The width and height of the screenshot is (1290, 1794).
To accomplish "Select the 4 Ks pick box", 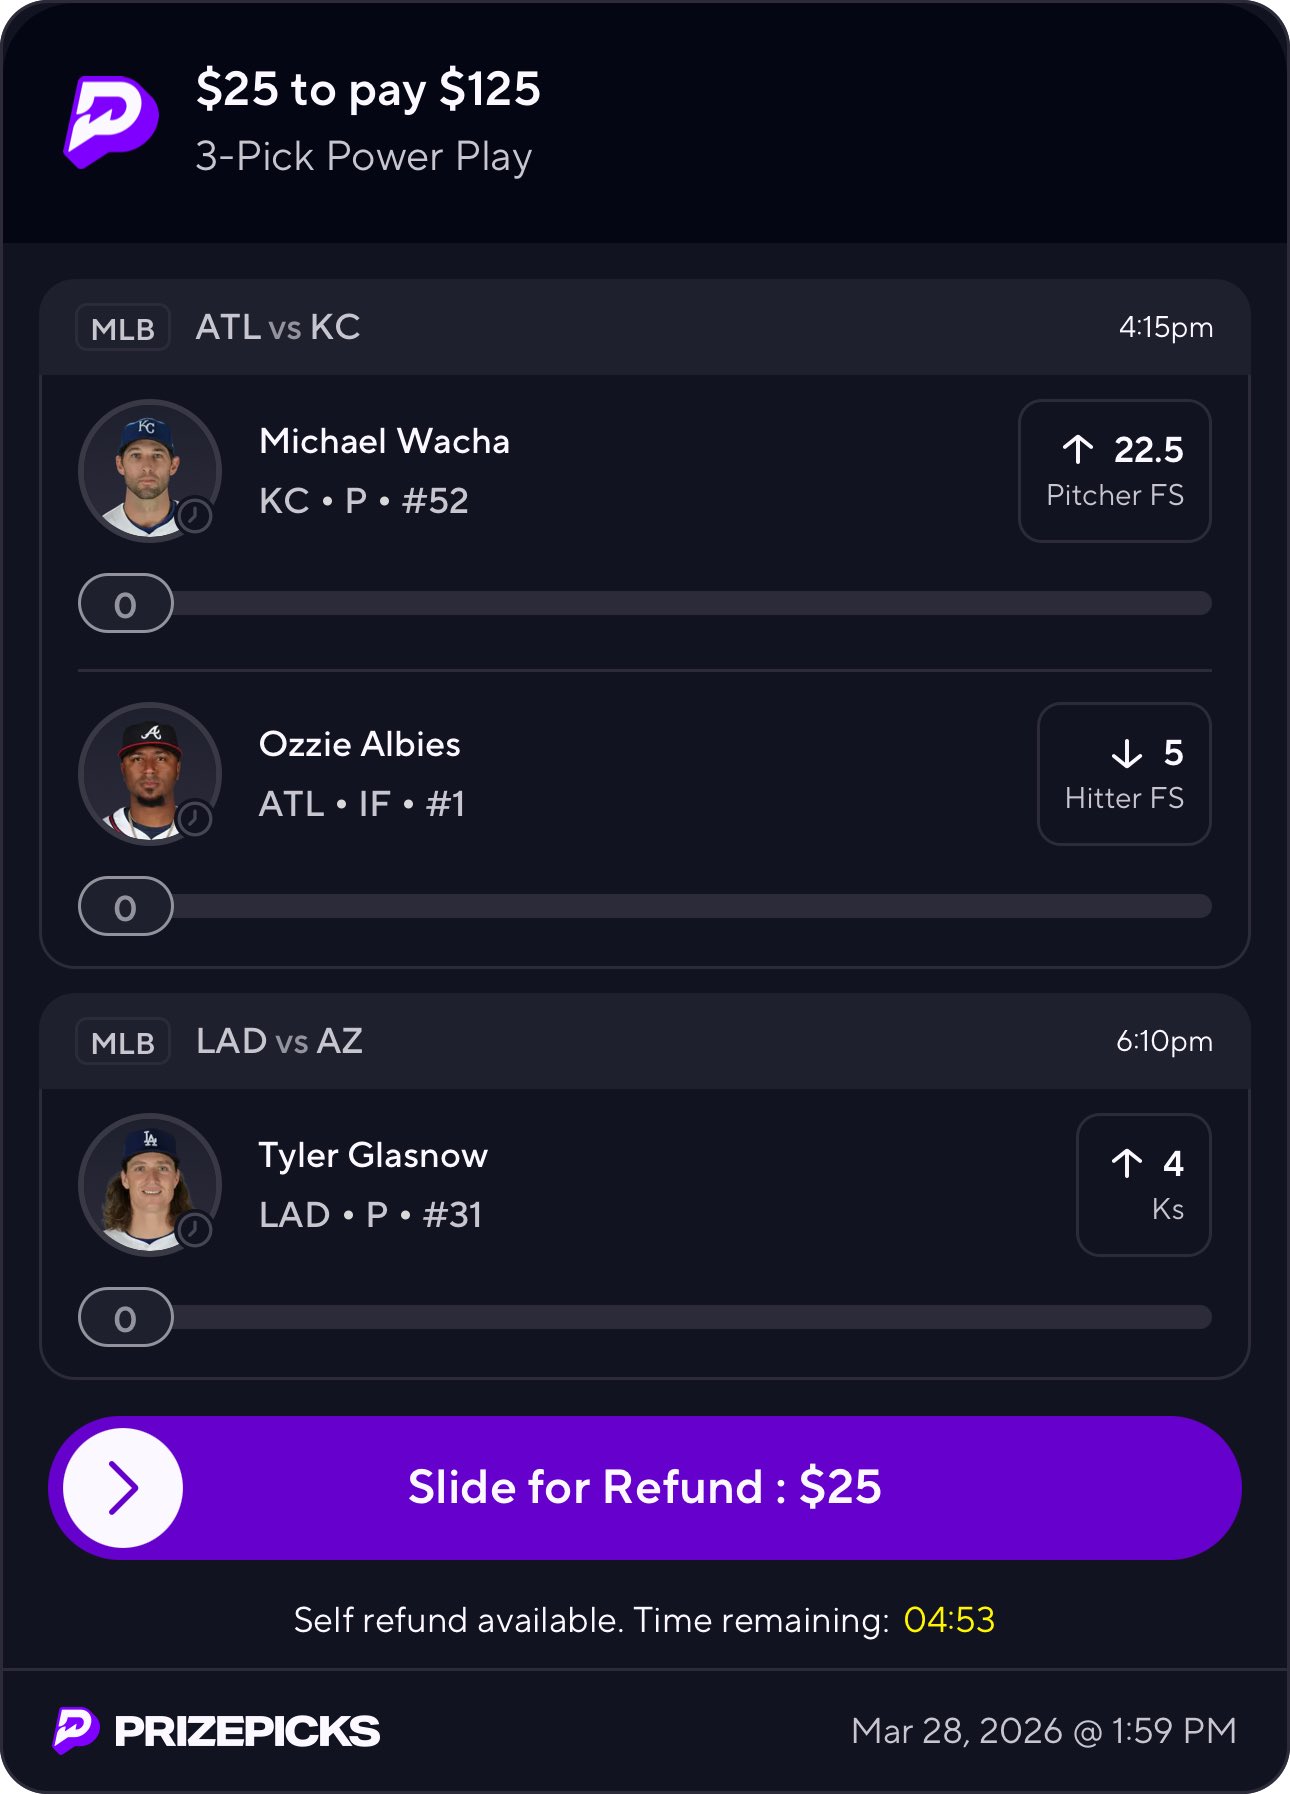I will coord(1143,1185).
